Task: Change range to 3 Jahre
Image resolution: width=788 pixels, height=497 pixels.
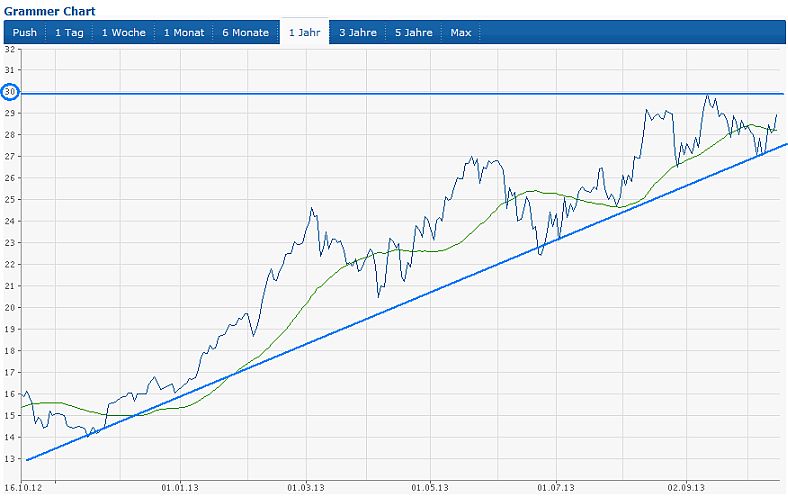Action: [x=357, y=33]
